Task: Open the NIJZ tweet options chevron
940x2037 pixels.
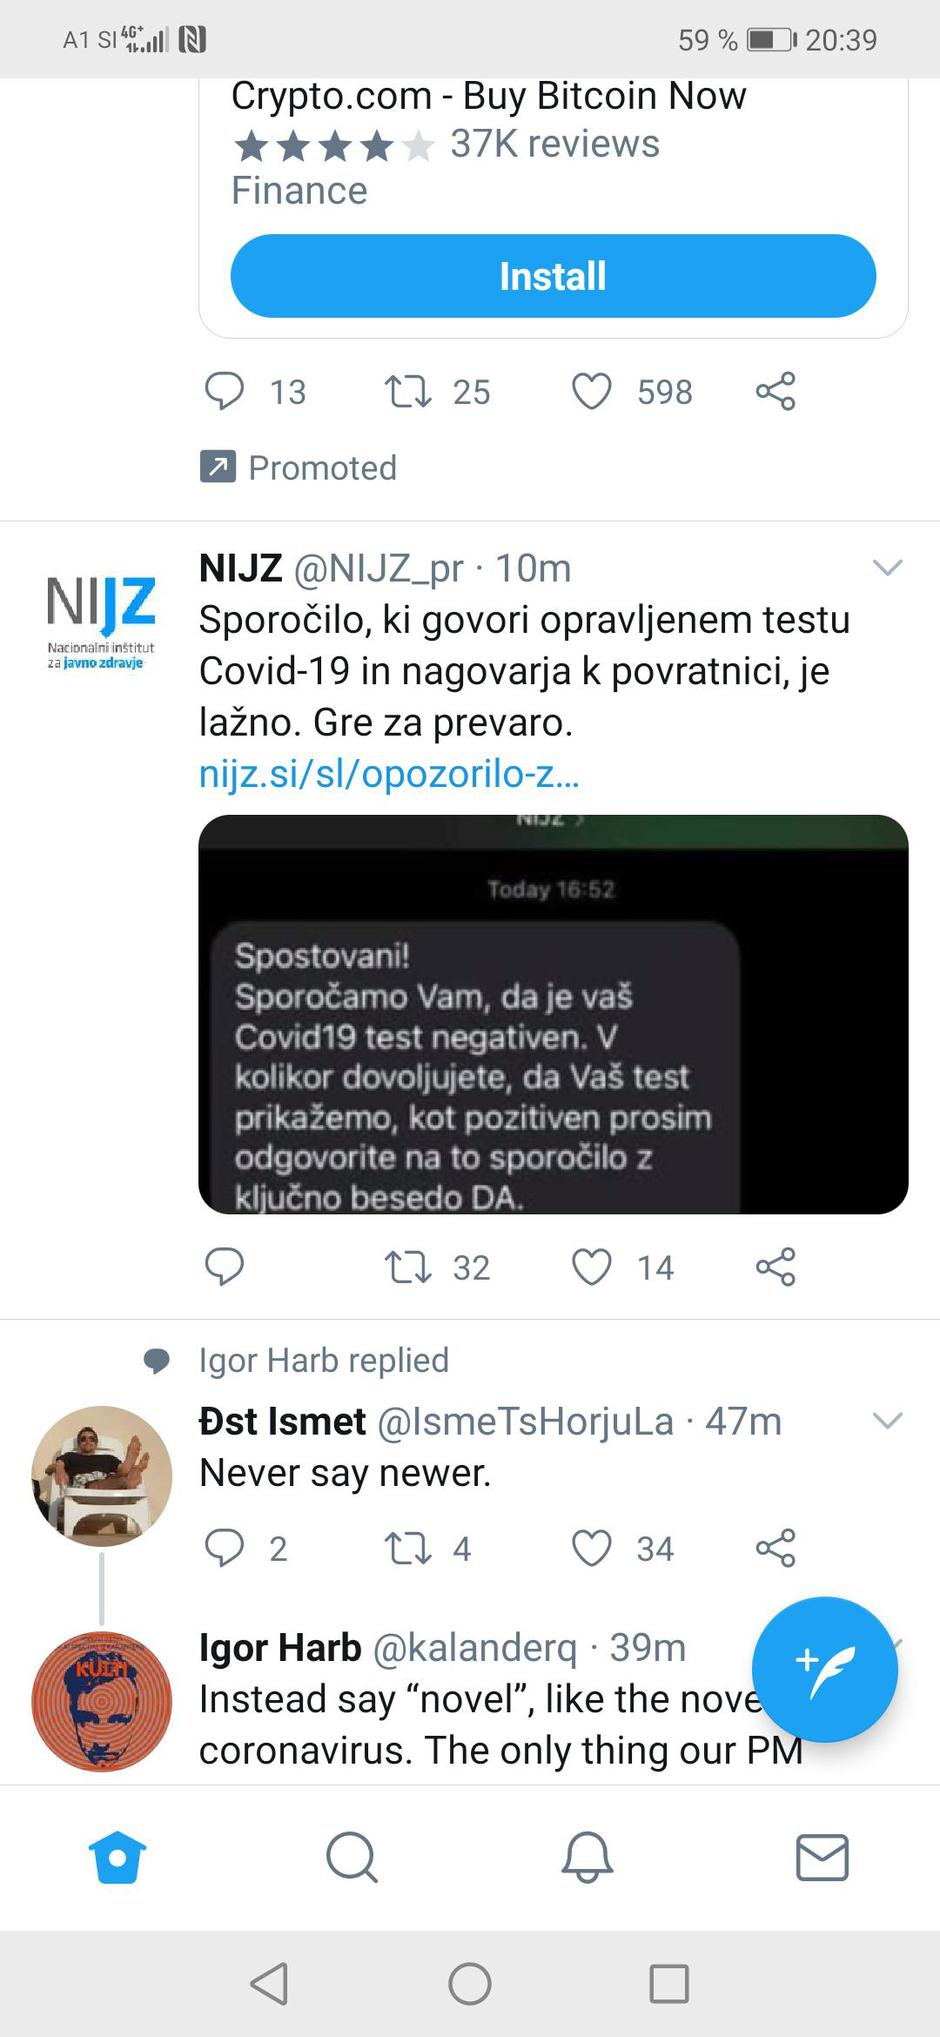Action: (888, 568)
